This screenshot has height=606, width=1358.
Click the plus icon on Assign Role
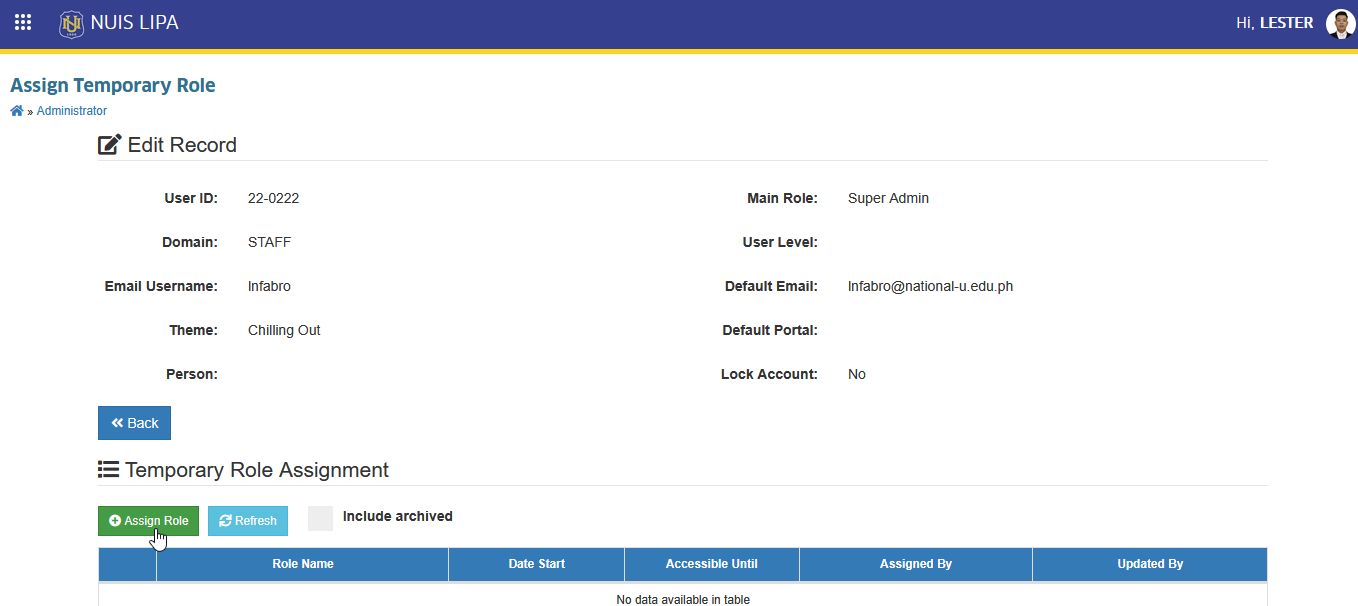pyautogui.click(x=115, y=521)
